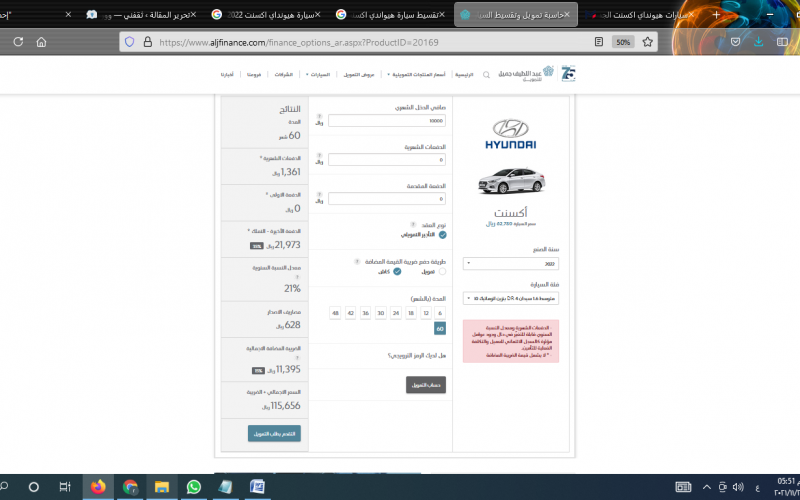800x500 pixels.
Task: Click التقدم بطلب التمويل apply button
Action: 274,434
